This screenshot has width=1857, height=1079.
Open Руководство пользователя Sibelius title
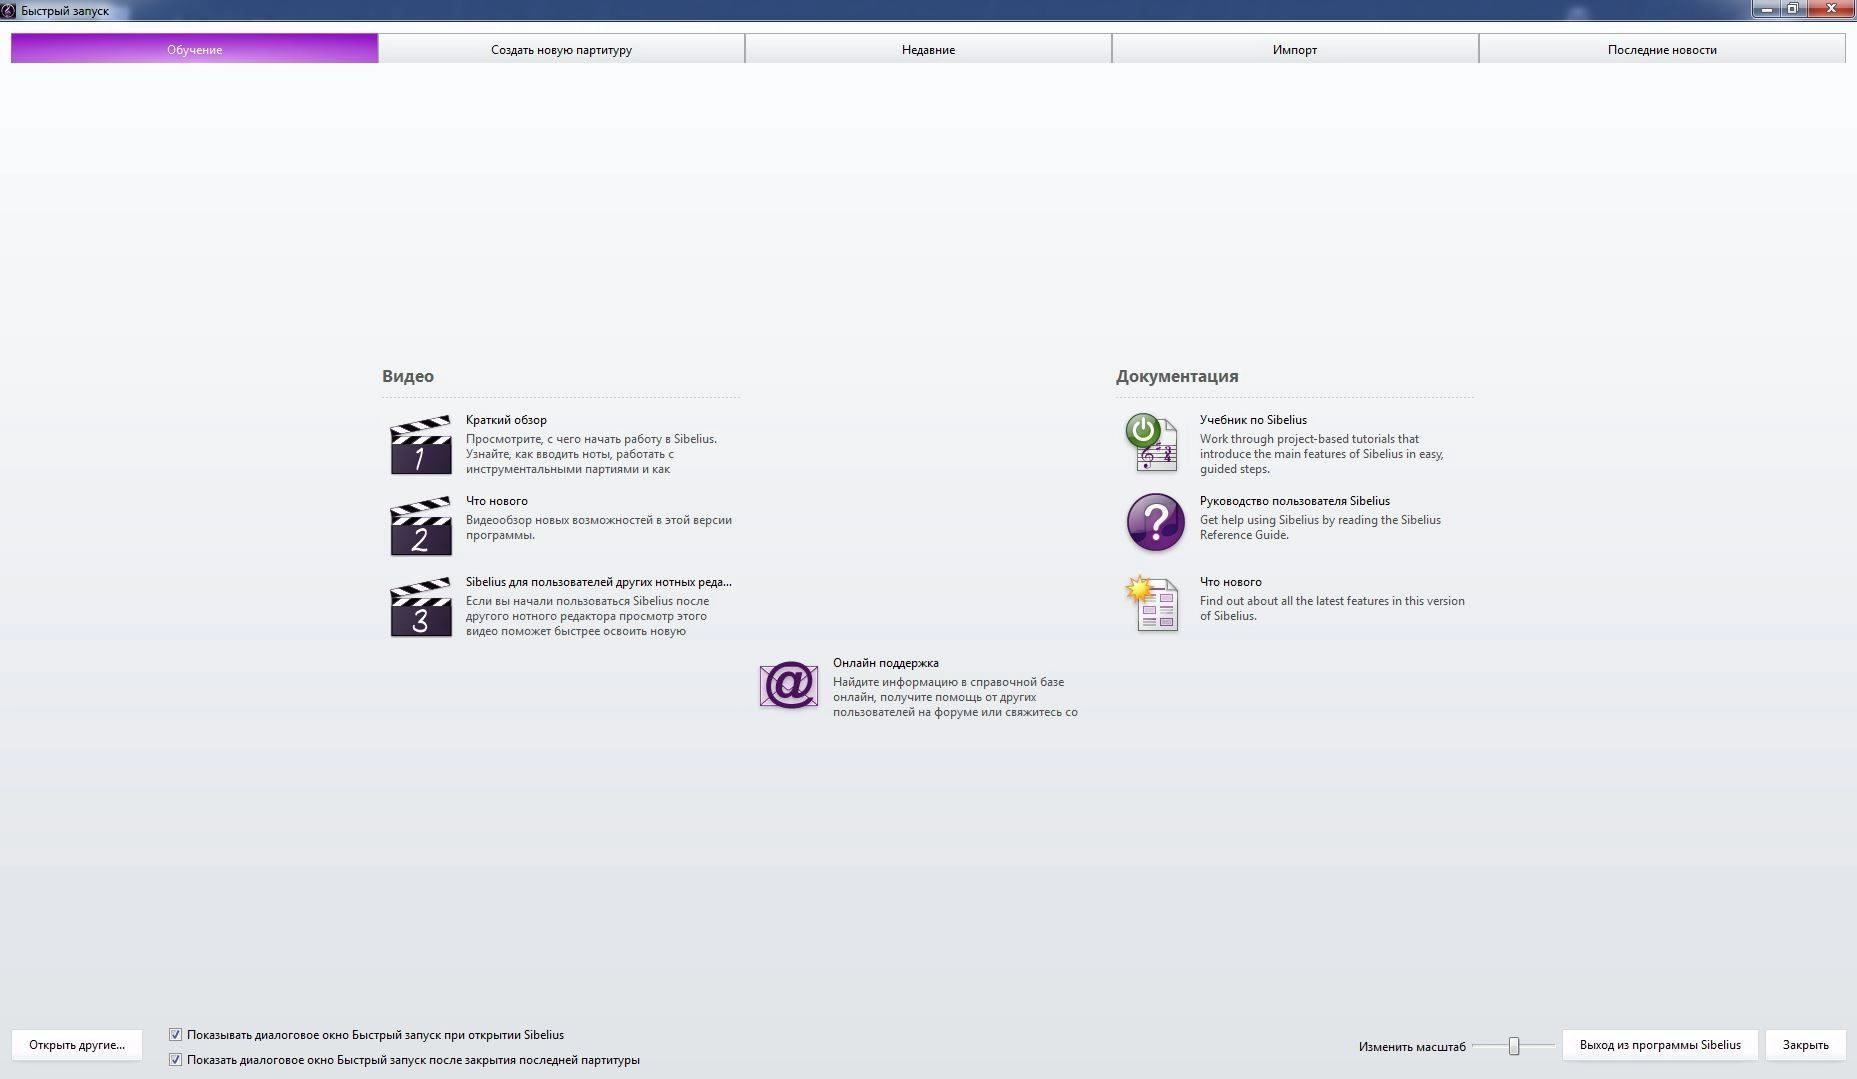point(1295,501)
